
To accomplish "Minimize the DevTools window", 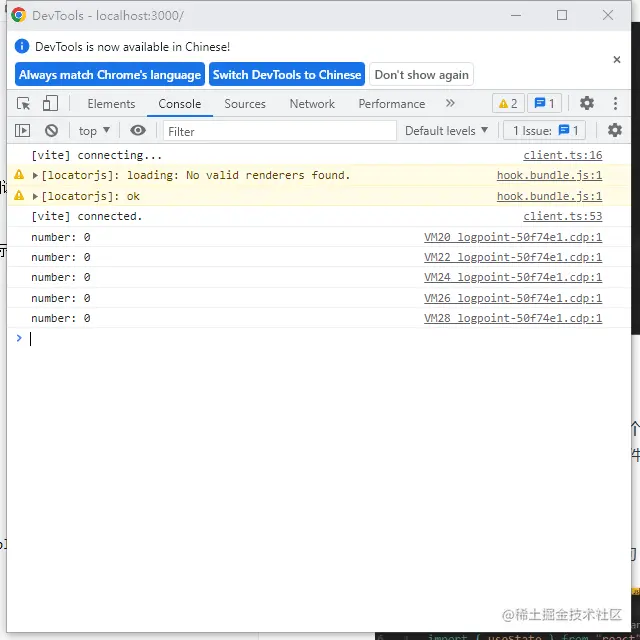I will coord(516,15).
